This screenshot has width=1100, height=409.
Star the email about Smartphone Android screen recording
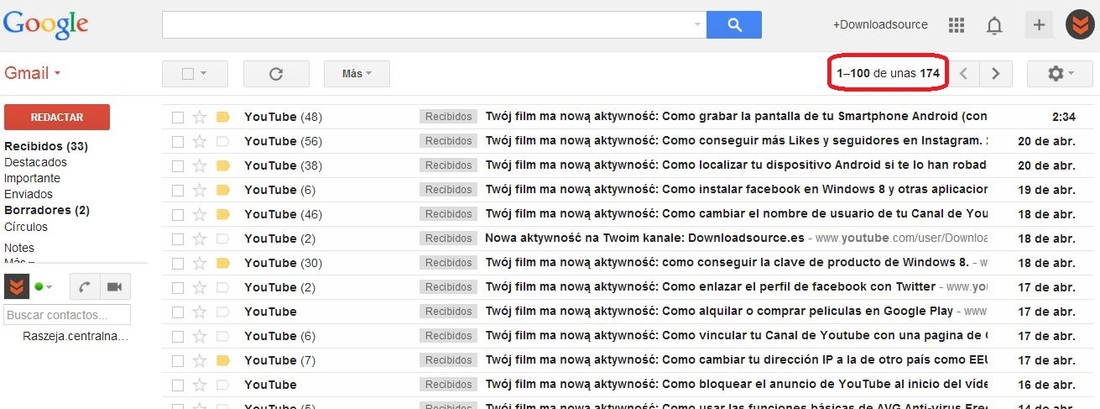[199, 117]
